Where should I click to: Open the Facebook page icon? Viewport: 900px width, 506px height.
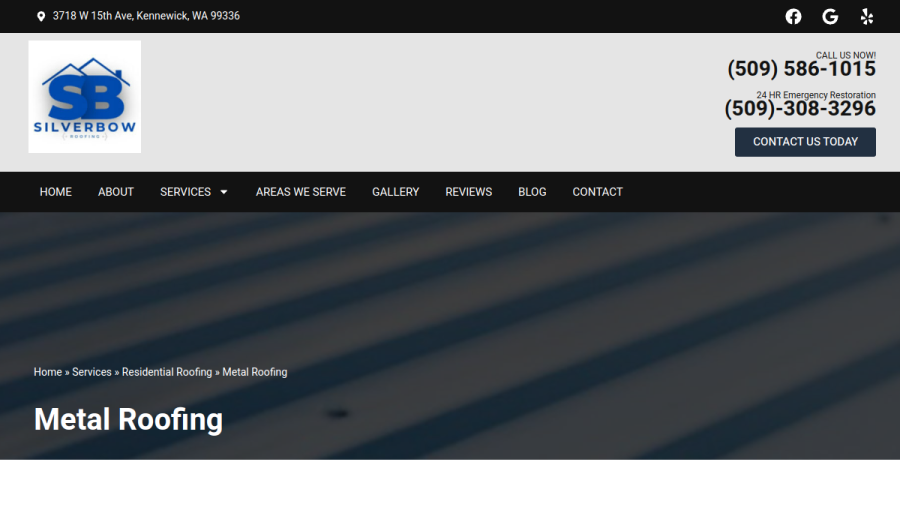tap(793, 17)
